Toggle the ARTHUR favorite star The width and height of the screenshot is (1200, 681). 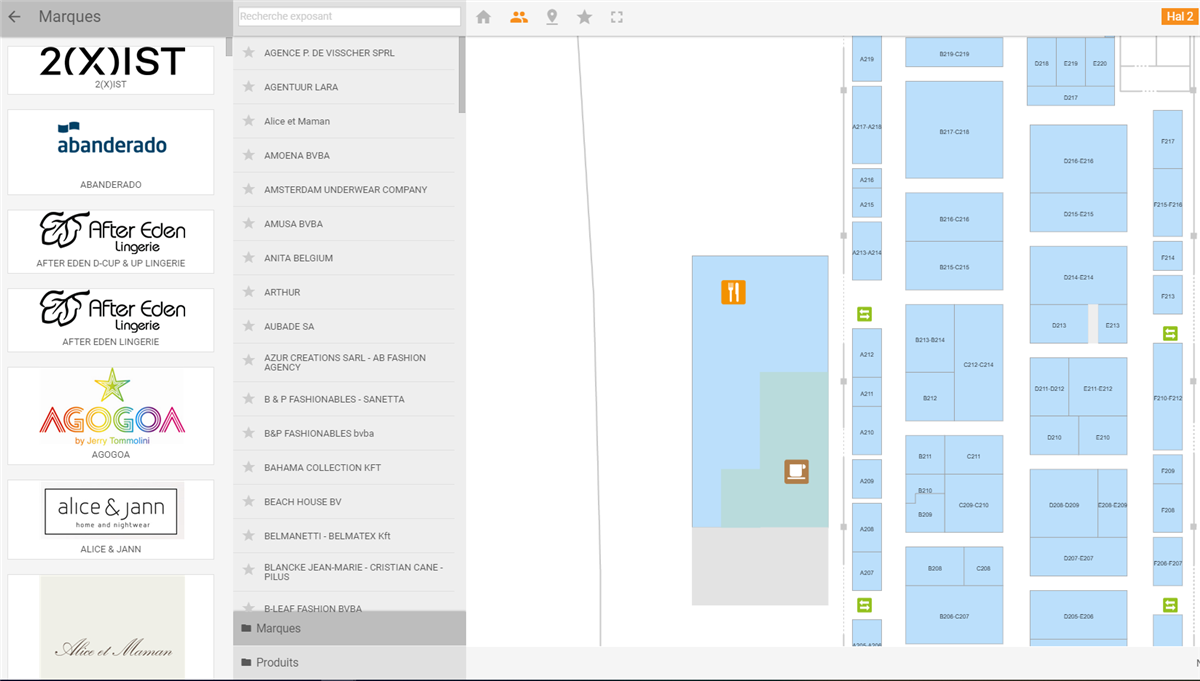[249, 292]
